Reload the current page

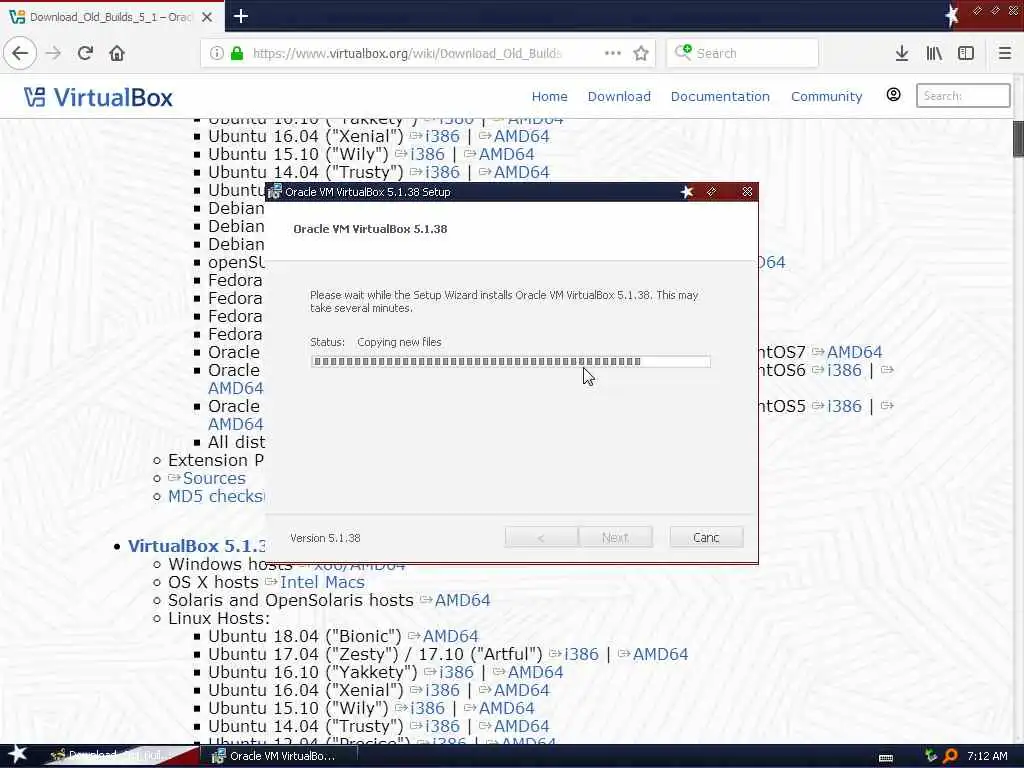pyautogui.click(x=85, y=53)
